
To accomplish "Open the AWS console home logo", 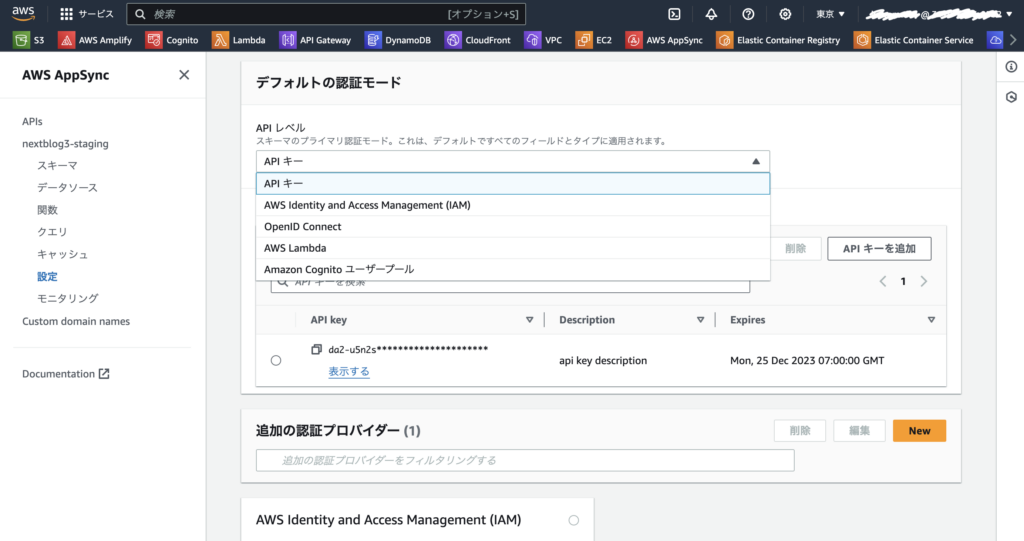I will (x=23, y=13).
